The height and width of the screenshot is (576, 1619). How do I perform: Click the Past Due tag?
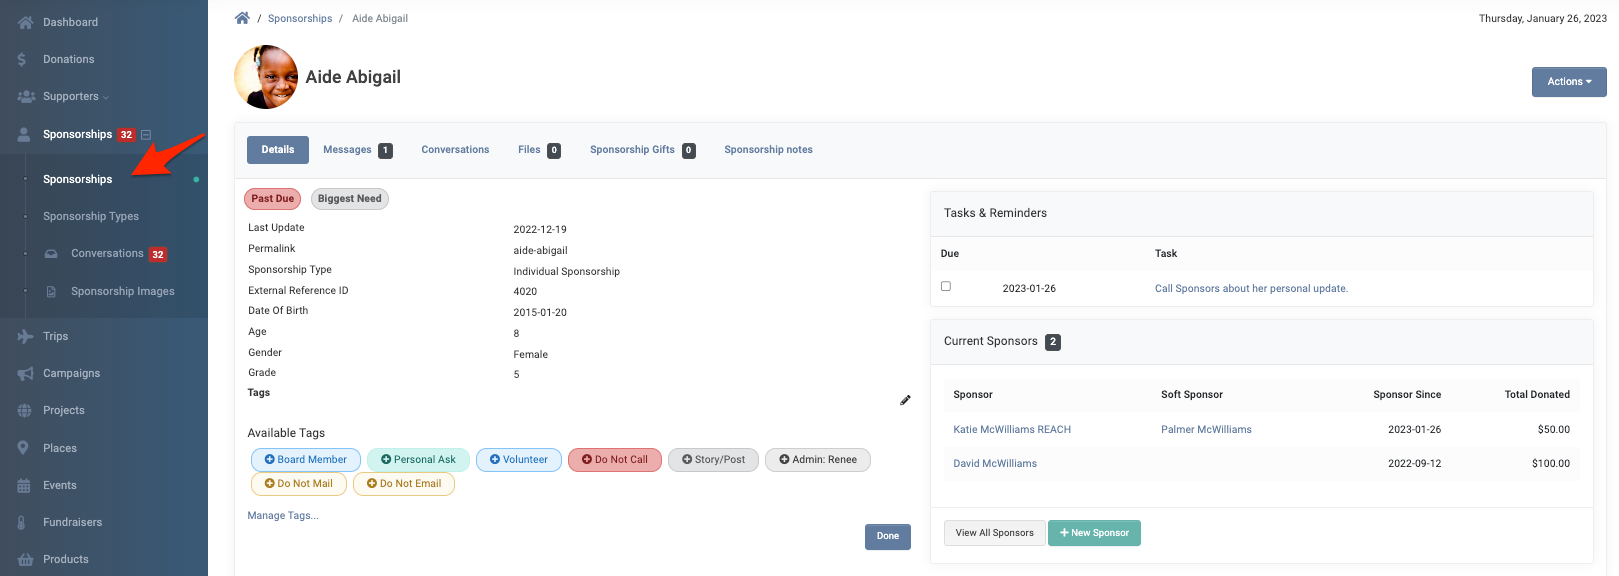click(273, 199)
